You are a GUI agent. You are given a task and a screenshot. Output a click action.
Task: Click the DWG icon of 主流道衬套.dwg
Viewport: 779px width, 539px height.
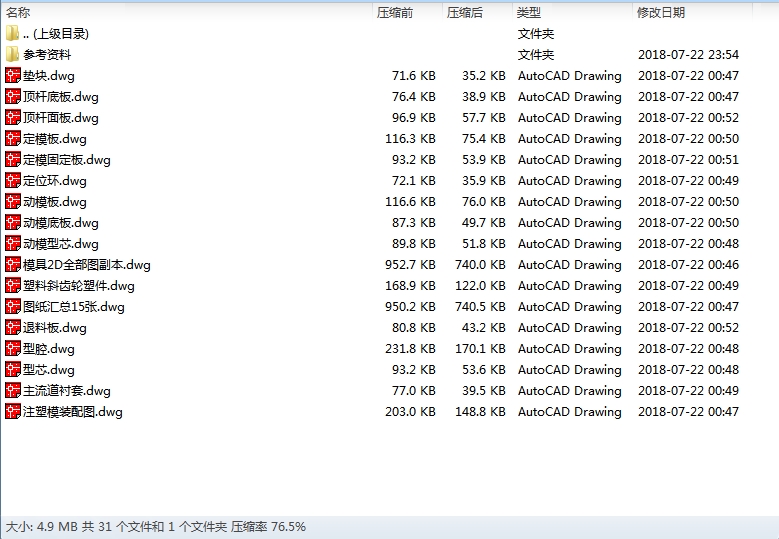click(x=12, y=390)
